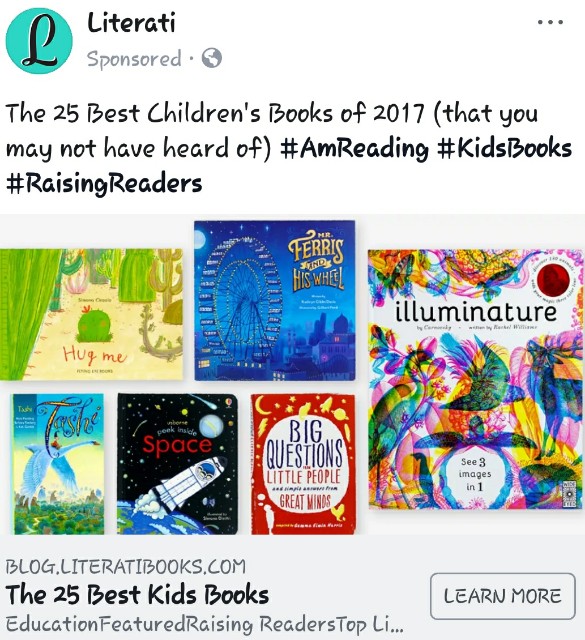
Task: Click the Illuminature book cover
Action: (x=476, y=379)
